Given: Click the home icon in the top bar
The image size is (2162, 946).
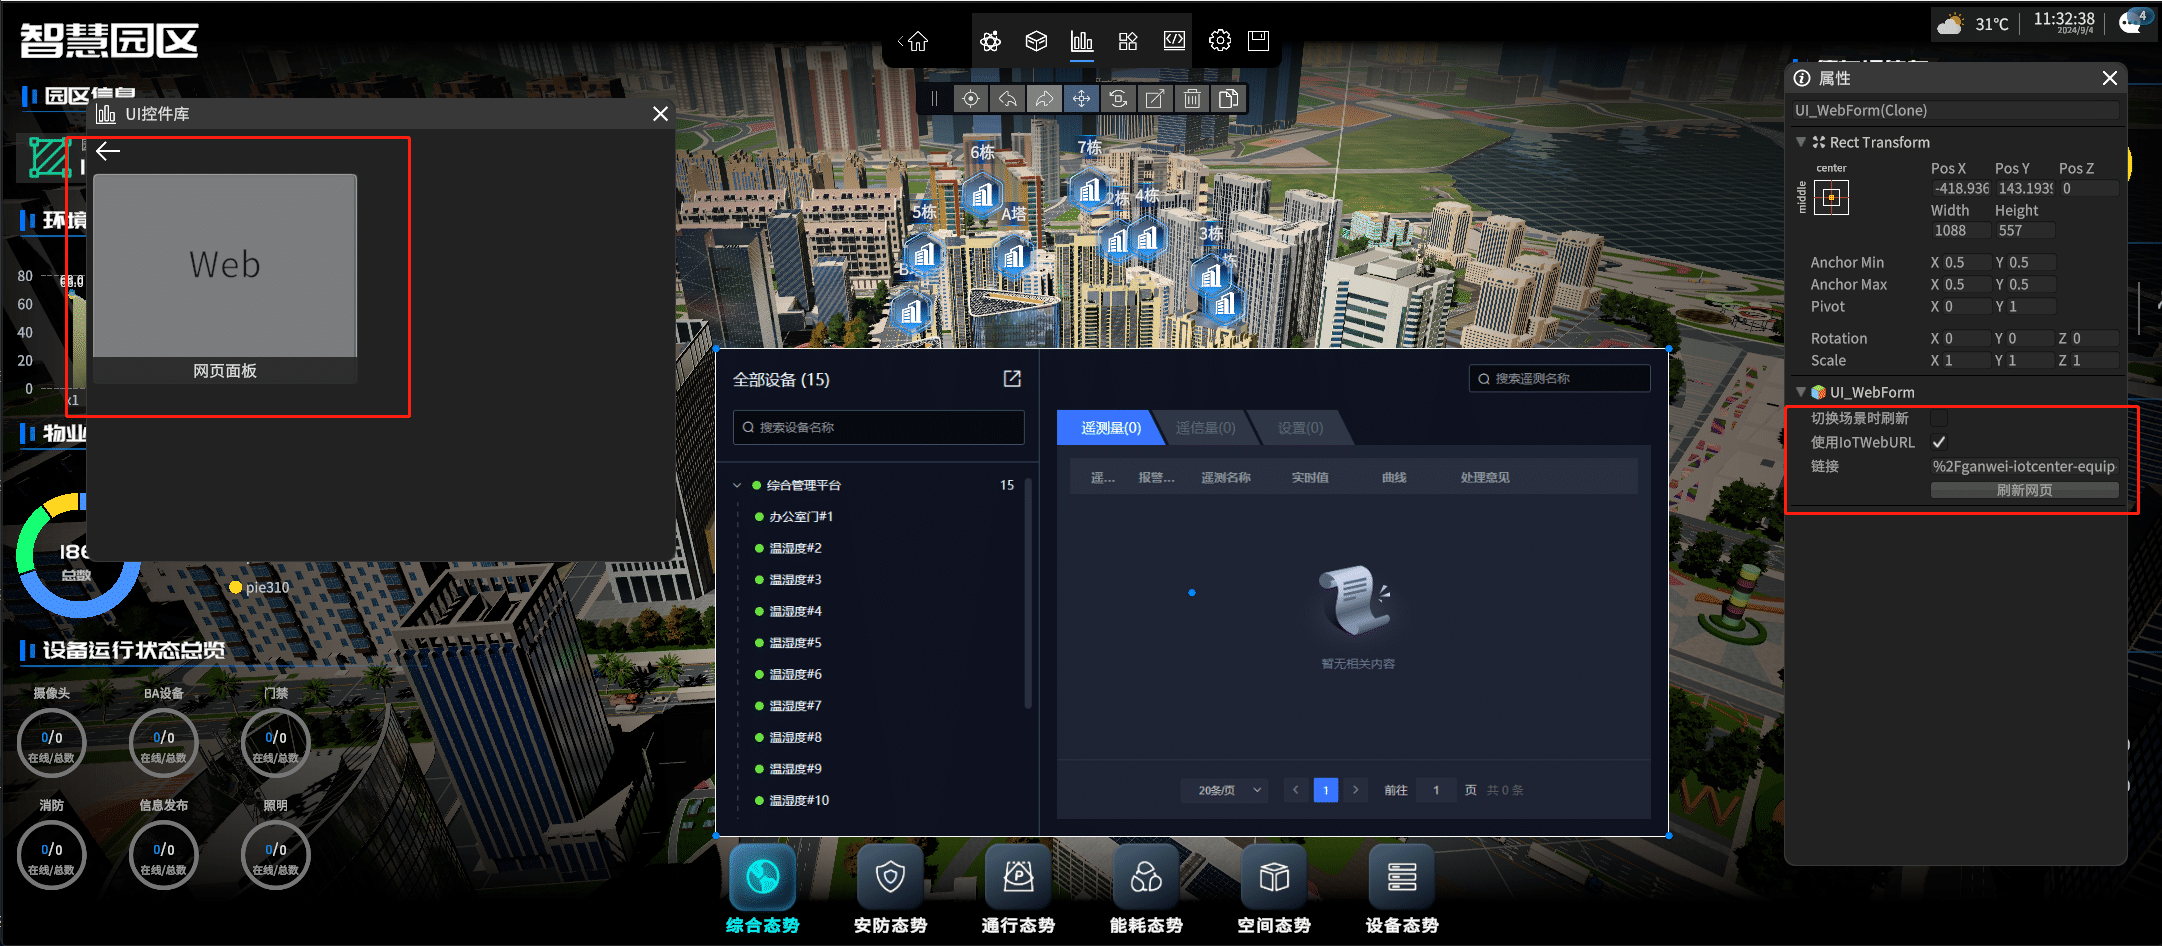Looking at the screenshot, I should 918,41.
